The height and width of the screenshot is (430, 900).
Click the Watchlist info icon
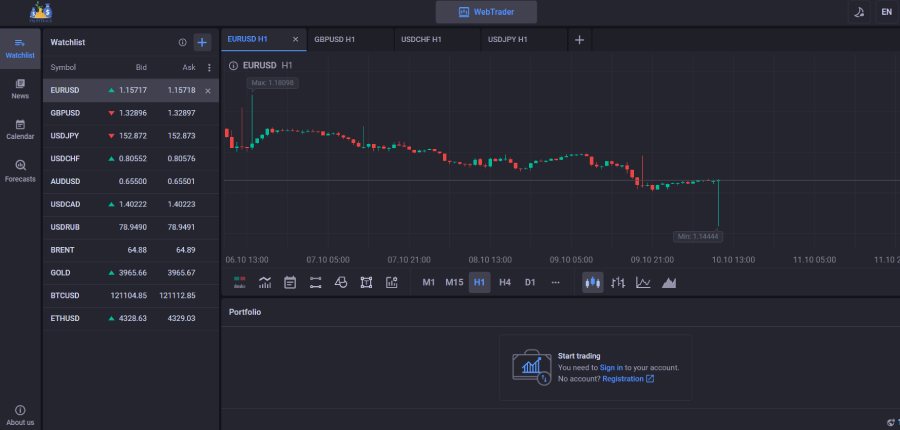[x=182, y=42]
